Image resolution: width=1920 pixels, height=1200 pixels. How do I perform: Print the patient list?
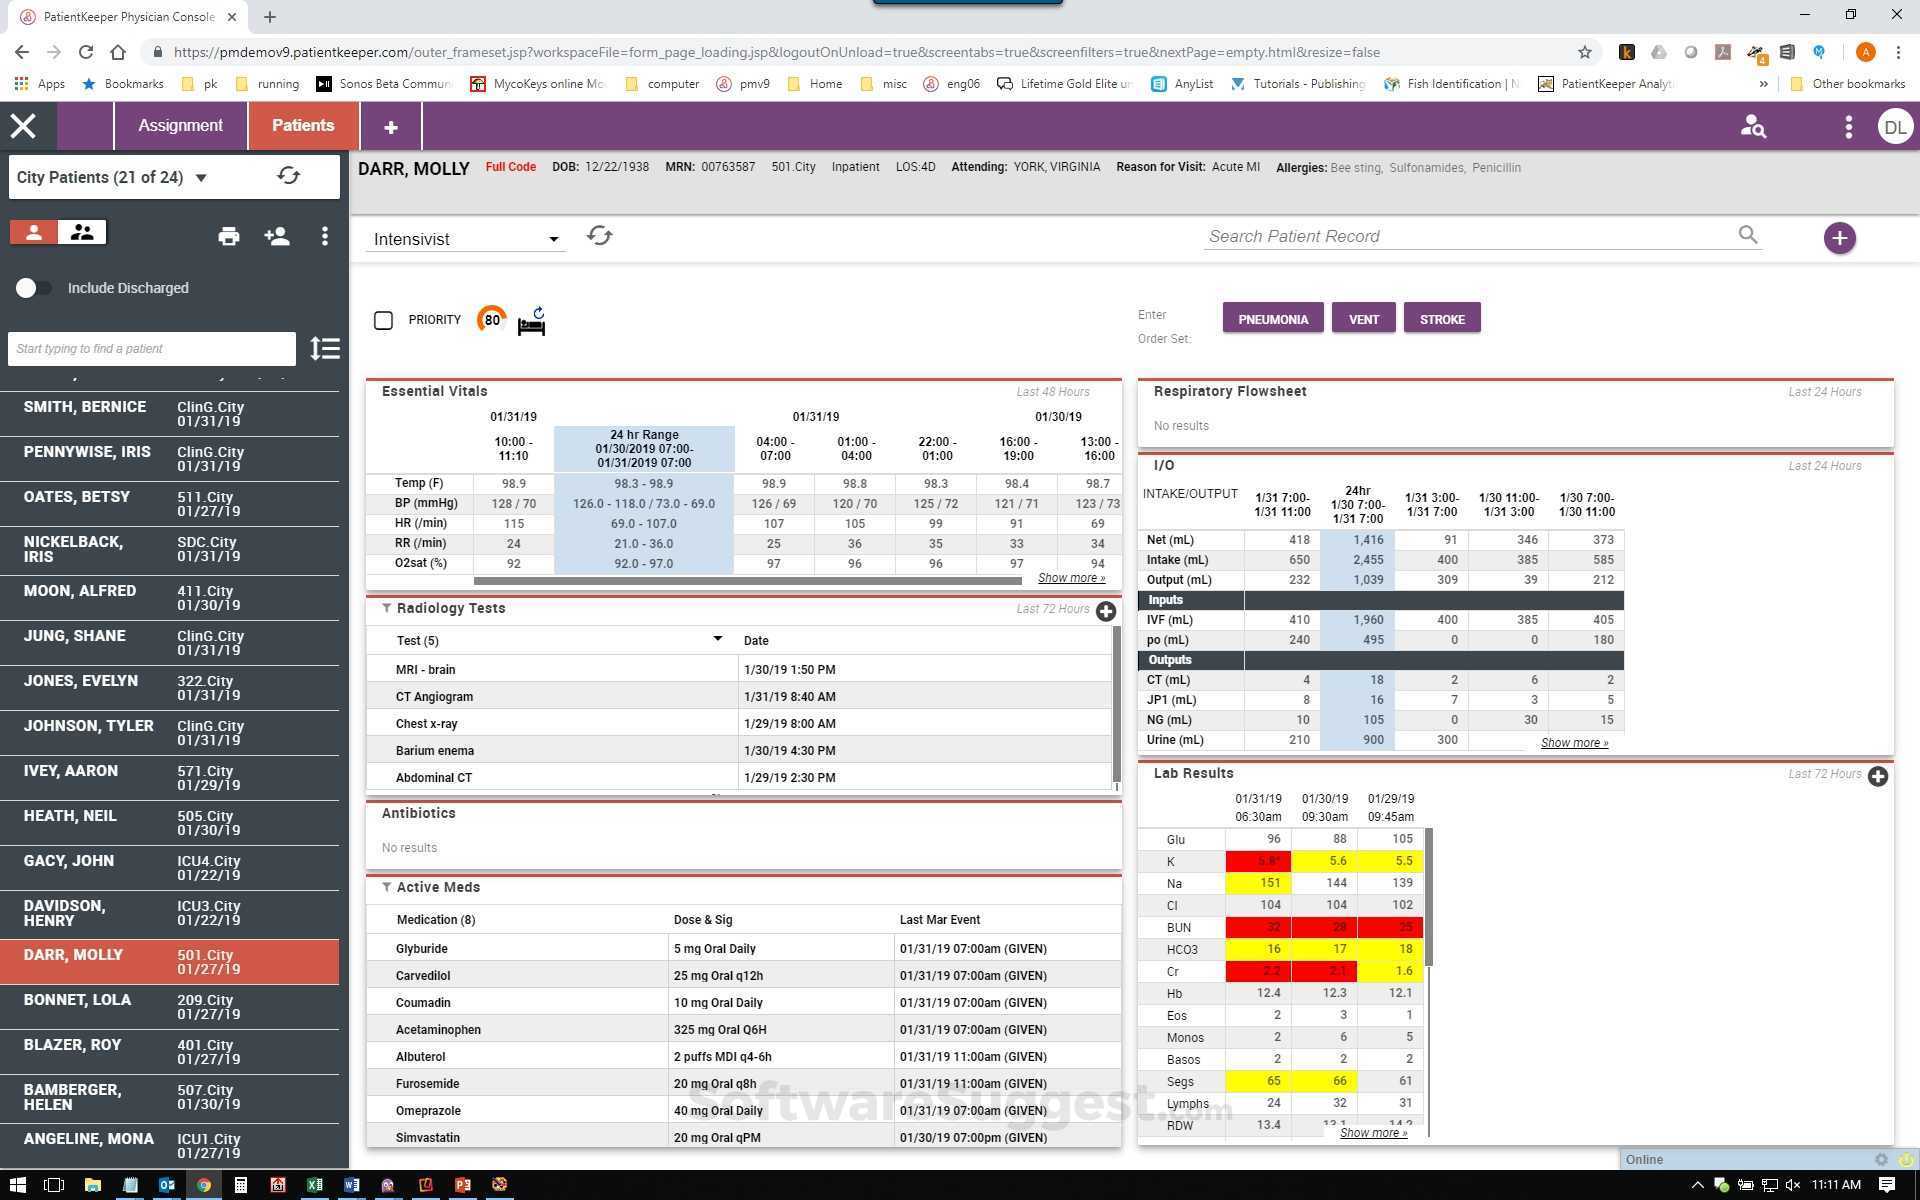[229, 236]
